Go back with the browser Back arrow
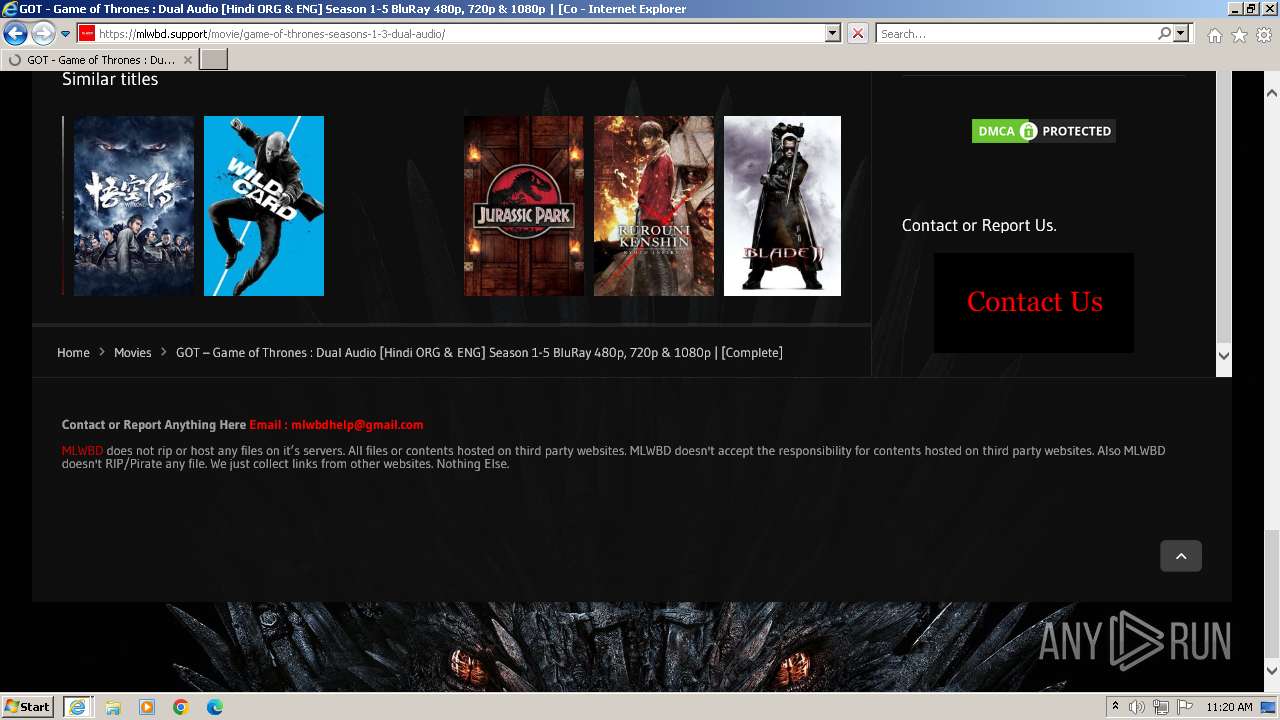 tap(15, 34)
